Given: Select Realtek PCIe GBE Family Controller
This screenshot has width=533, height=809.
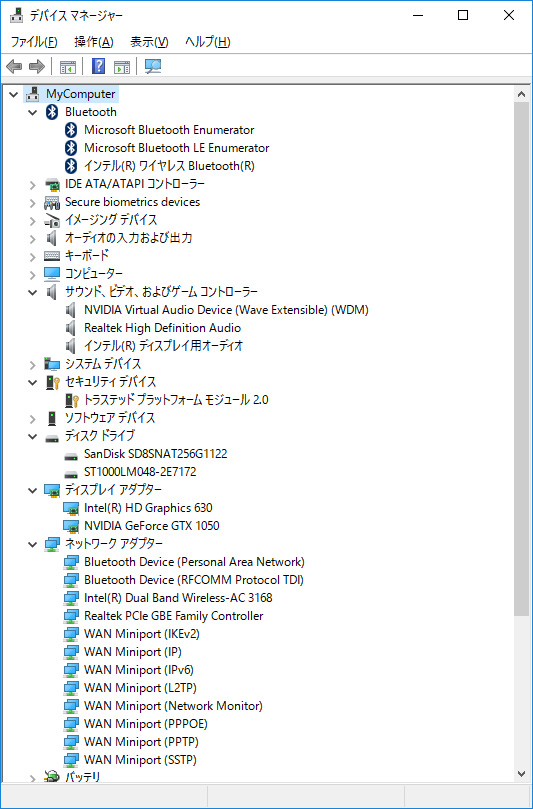Looking at the screenshot, I should 173,616.
